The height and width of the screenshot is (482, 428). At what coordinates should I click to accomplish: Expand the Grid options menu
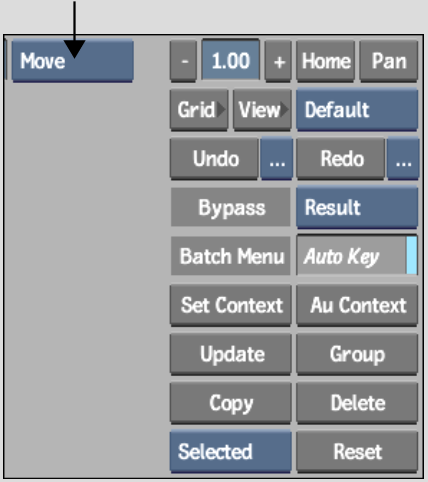(199, 110)
